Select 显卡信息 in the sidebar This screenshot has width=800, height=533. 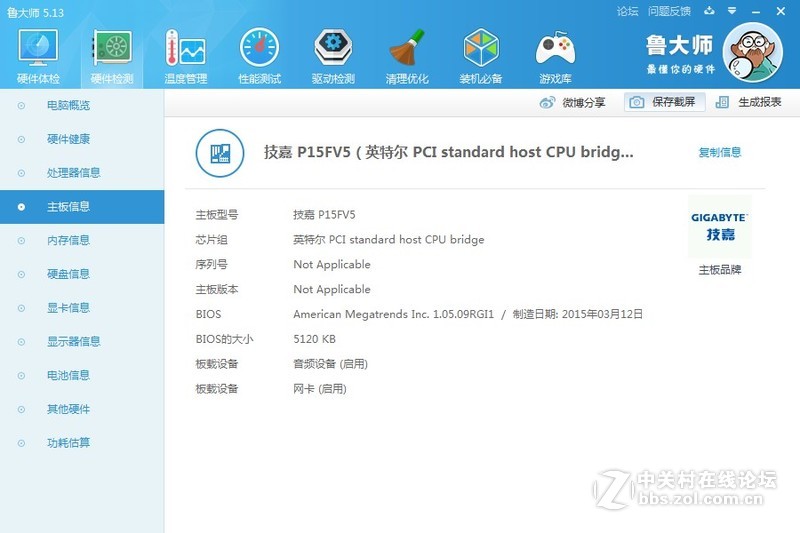[82, 308]
